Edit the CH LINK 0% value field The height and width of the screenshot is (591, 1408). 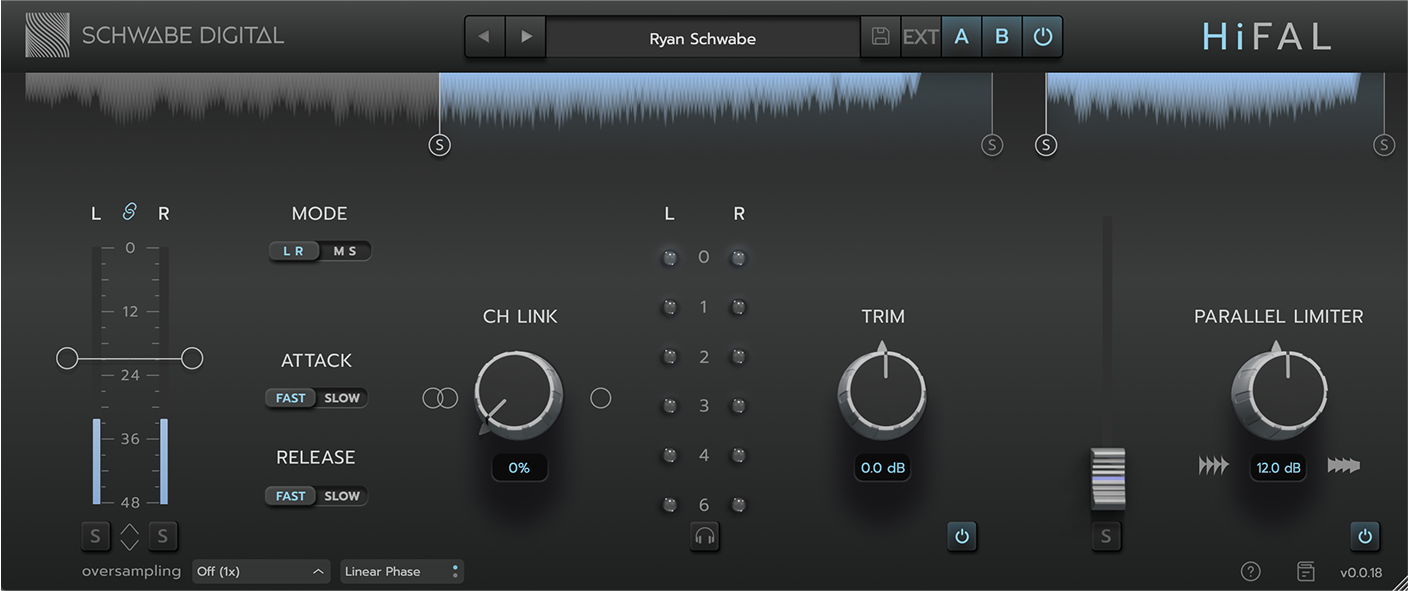519,467
